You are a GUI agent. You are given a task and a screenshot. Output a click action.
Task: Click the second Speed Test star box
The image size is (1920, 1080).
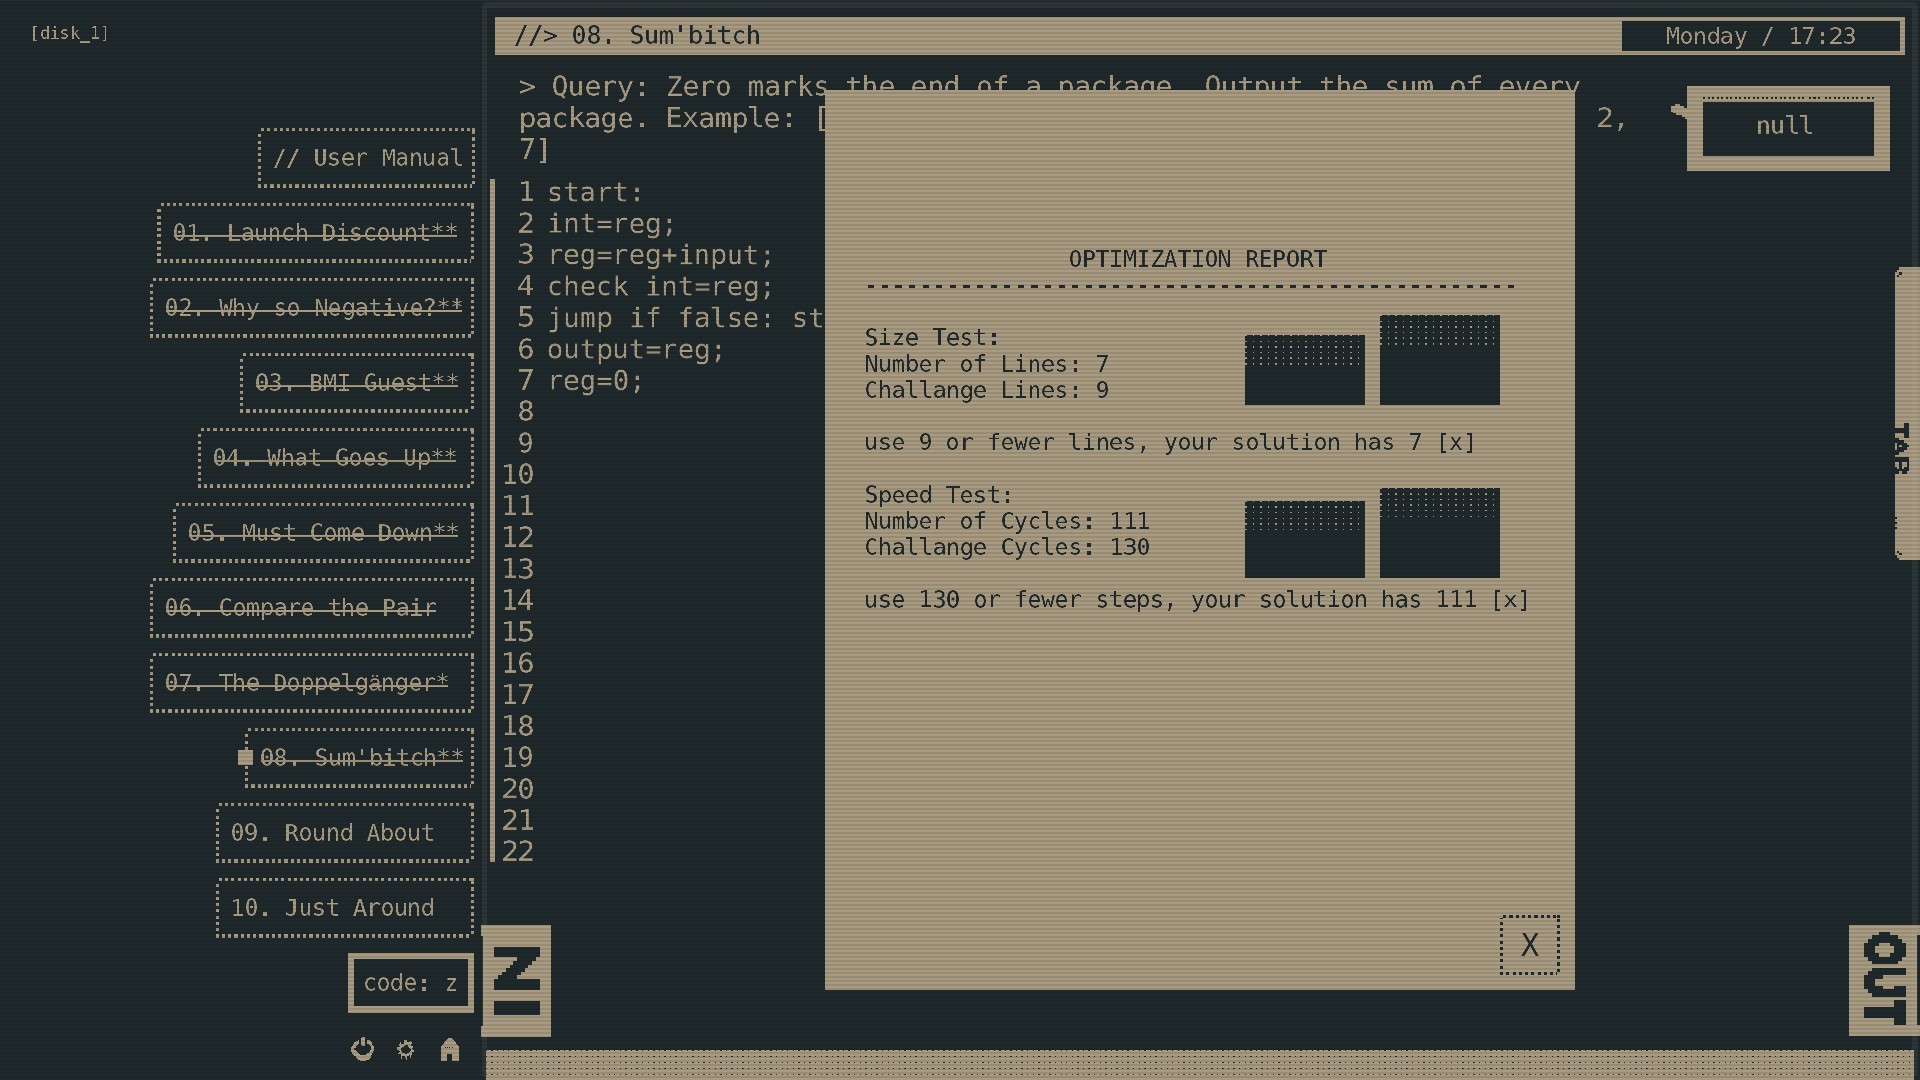point(1439,533)
